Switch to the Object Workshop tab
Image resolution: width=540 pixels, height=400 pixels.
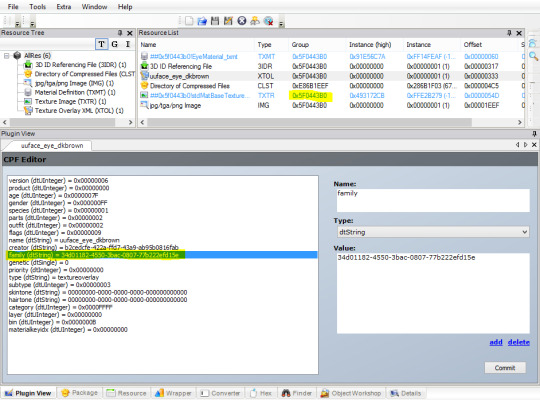pyautogui.click(x=352, y=393)
